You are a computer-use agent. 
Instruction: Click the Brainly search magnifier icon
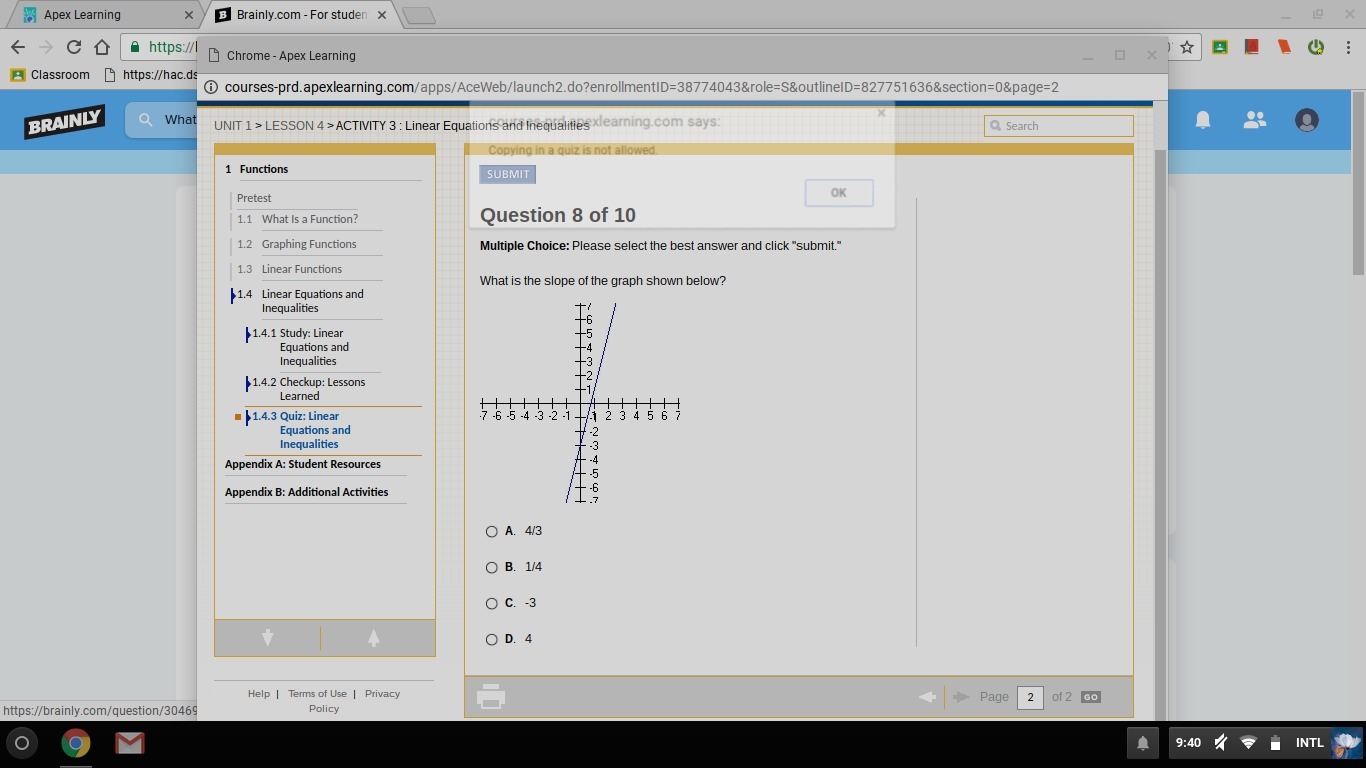pos(146,120)
